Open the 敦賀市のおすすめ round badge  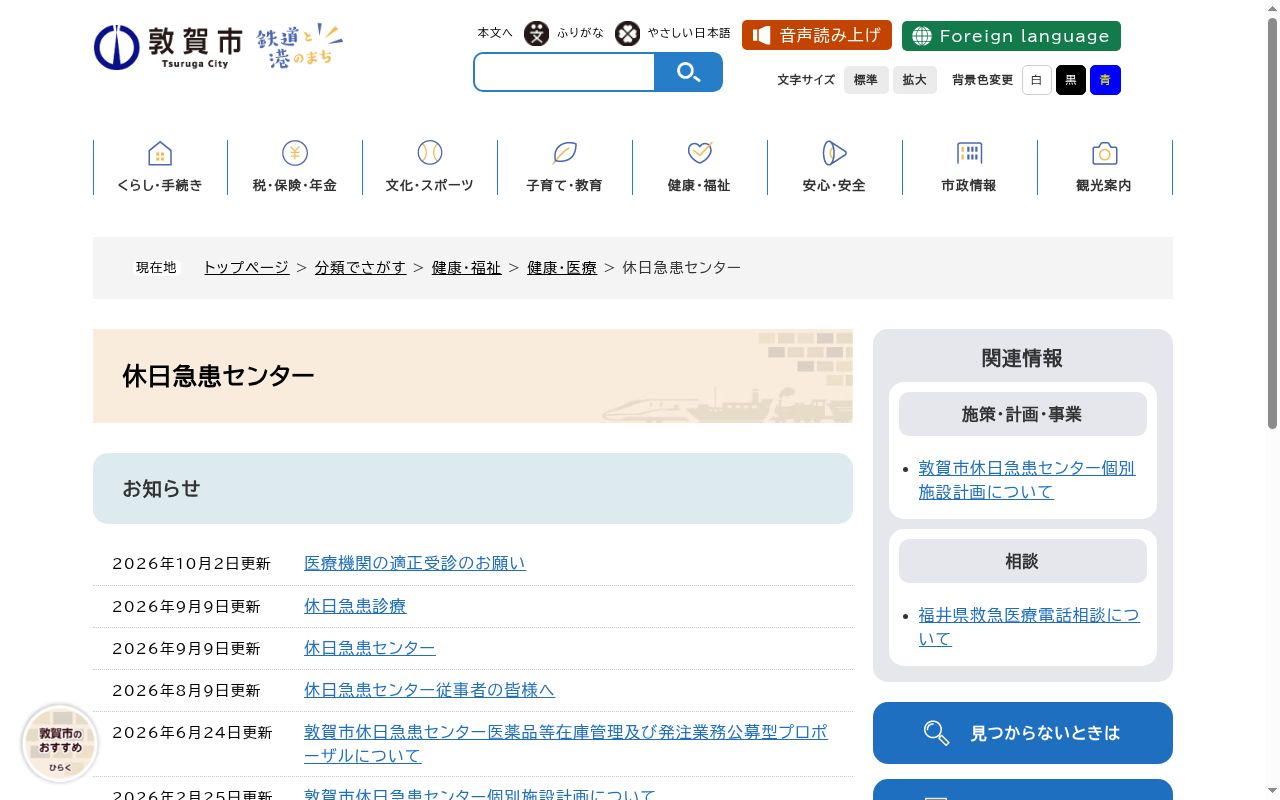(60, 743)
